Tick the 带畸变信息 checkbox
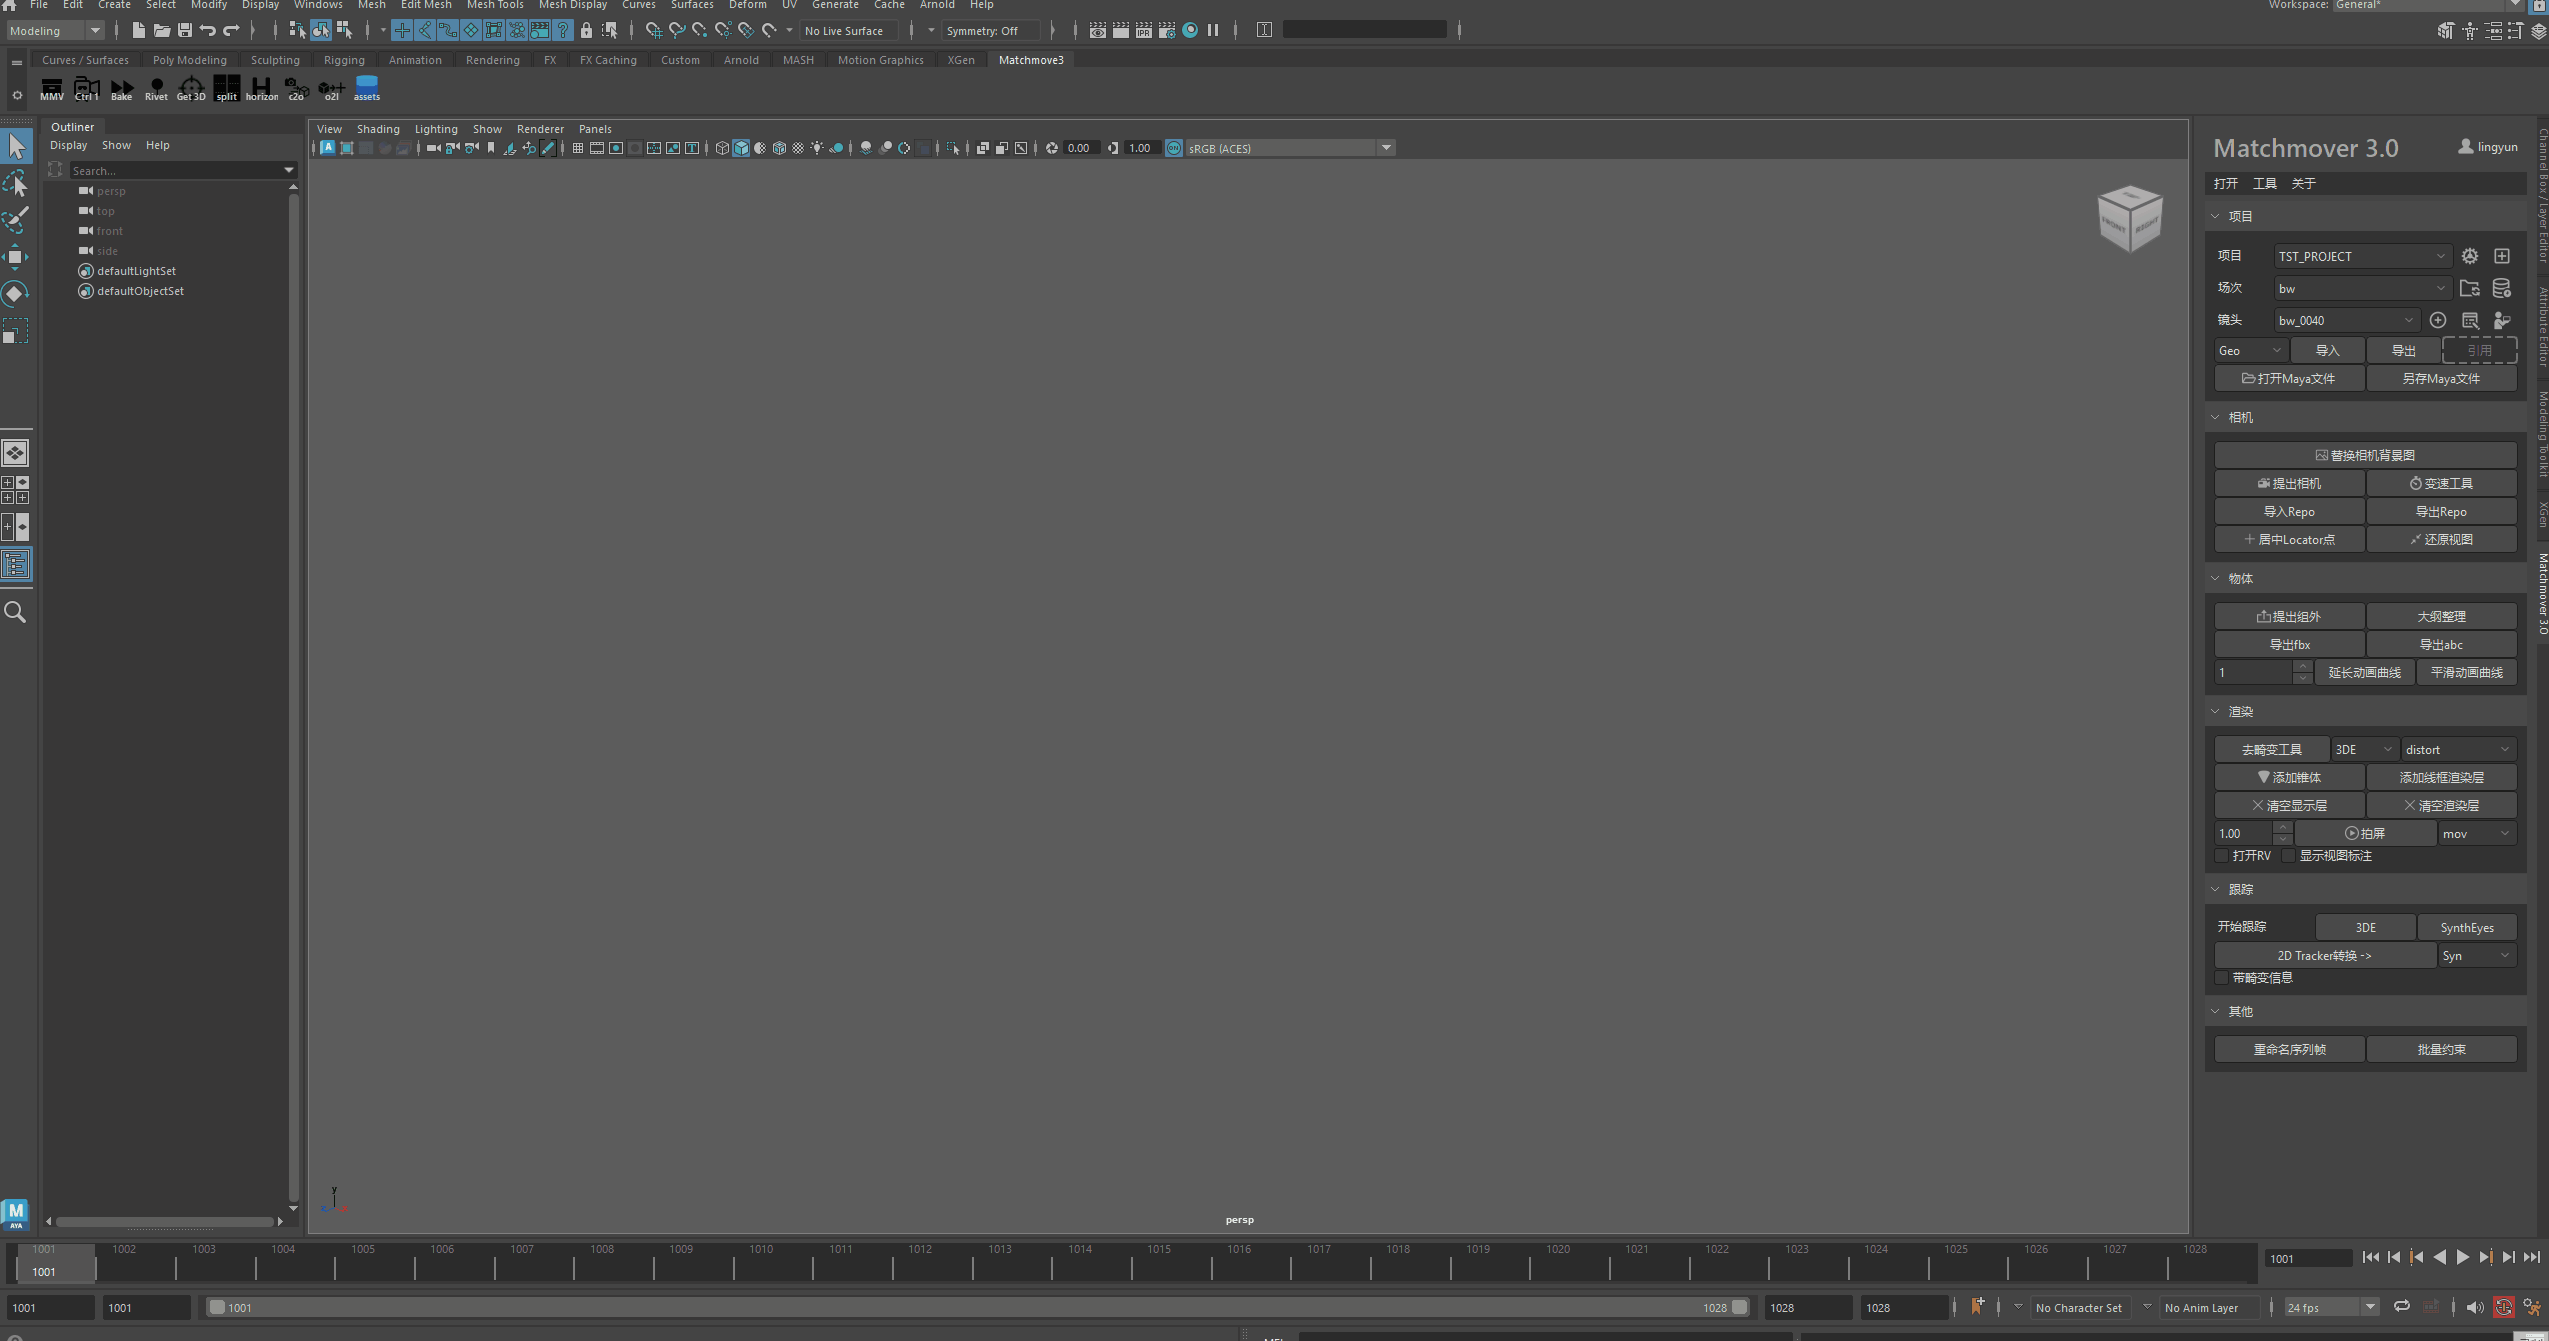Image resolution: width=2549 pixels, height=1341 pixels. pyautogui.click(x=2222, y=978)
